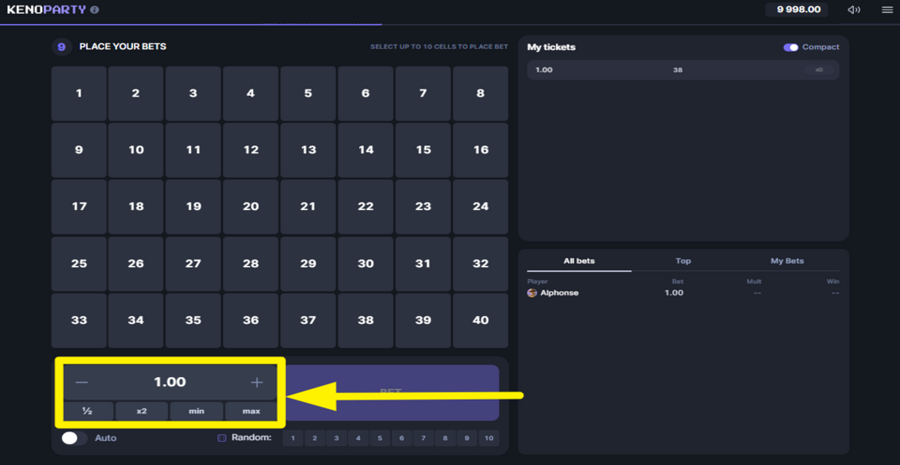
Task: Select cell number 26
Action: pyautogui.click(x=136, y=264)
